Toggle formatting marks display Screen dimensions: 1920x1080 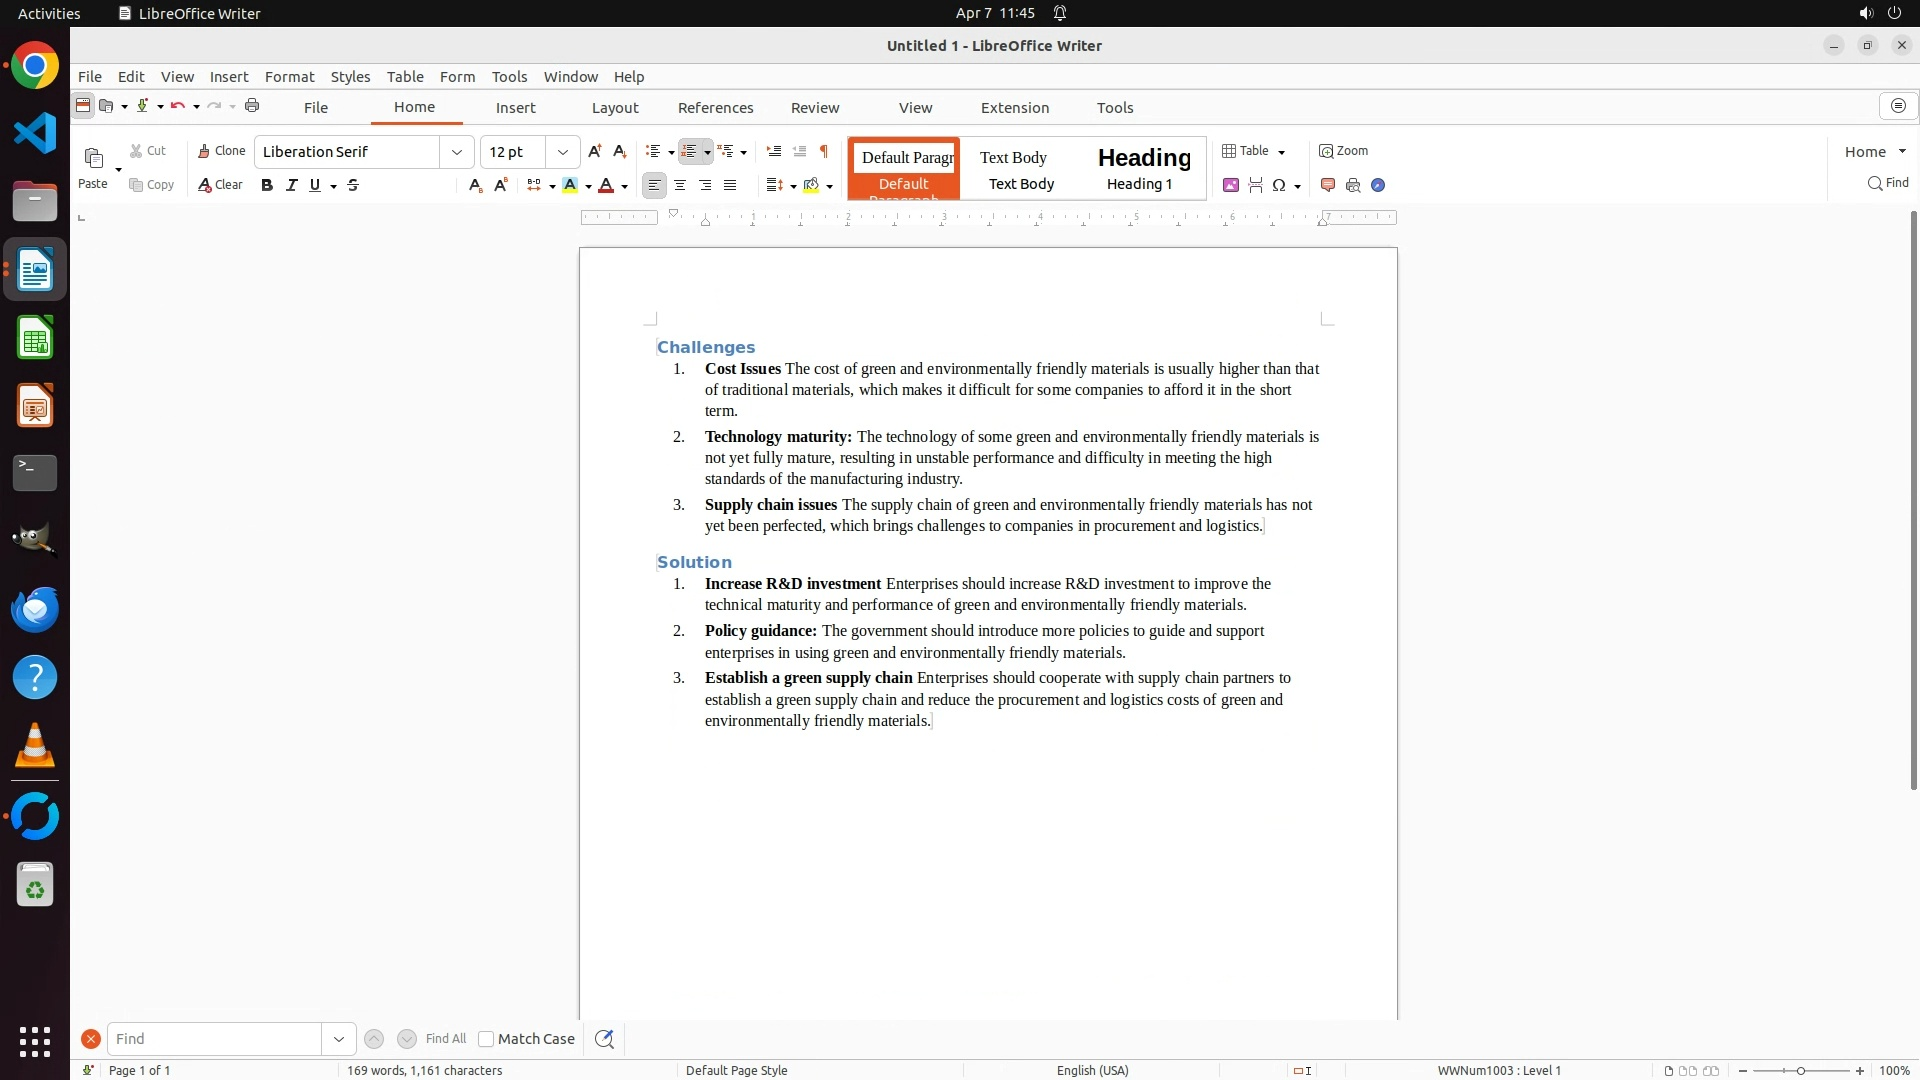tap(824, 151)
